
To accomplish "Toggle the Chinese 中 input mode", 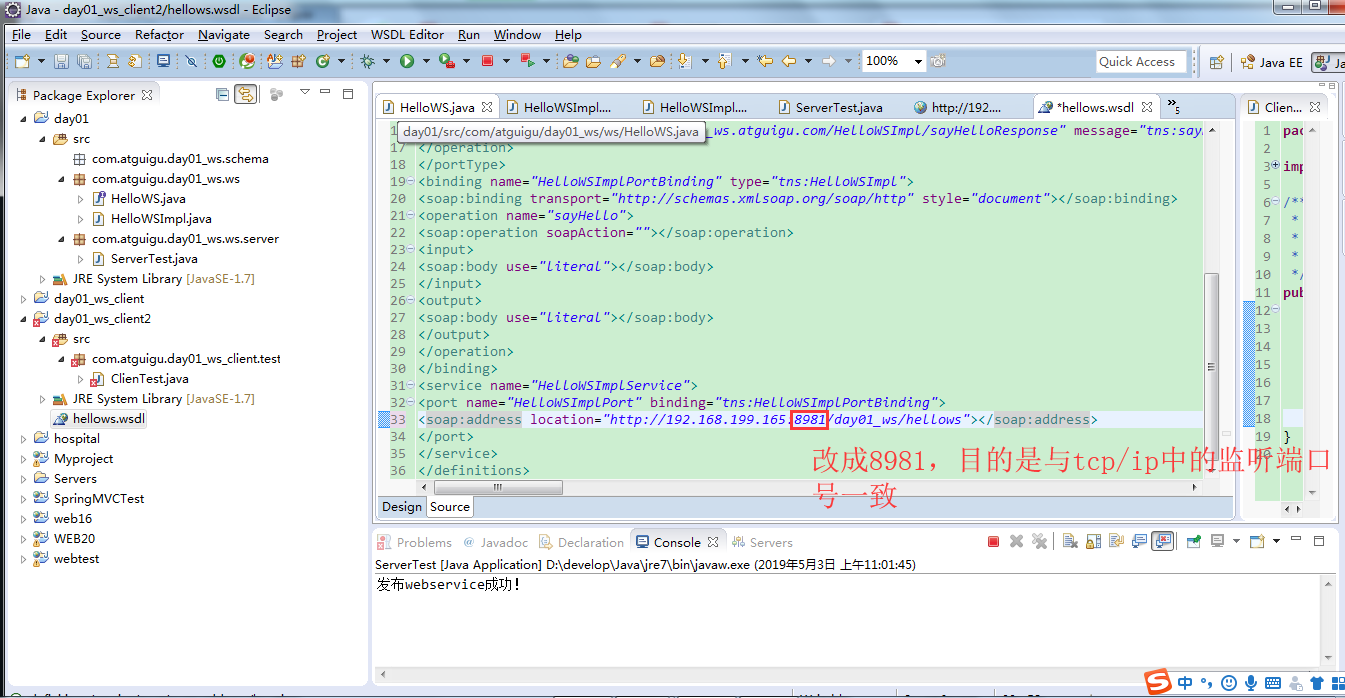I will pos(1185,682).
